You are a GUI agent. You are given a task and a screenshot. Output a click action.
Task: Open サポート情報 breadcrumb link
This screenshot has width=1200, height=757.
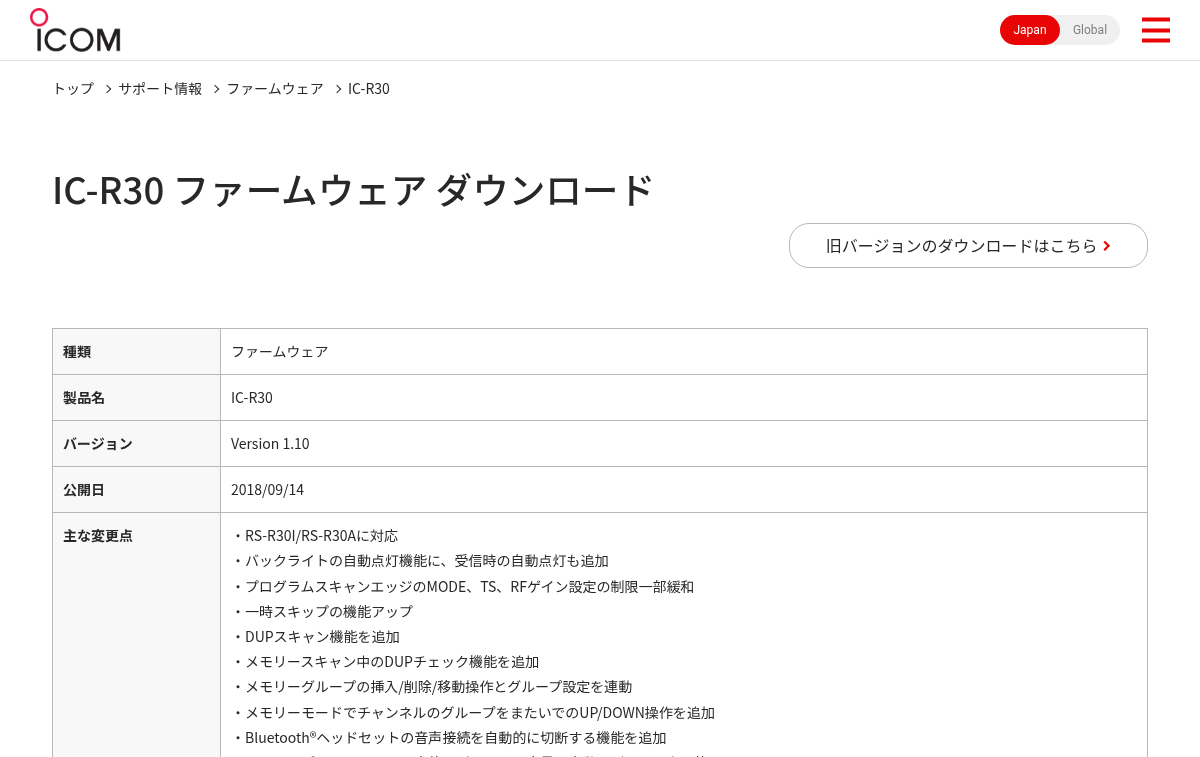click(160, 88)
